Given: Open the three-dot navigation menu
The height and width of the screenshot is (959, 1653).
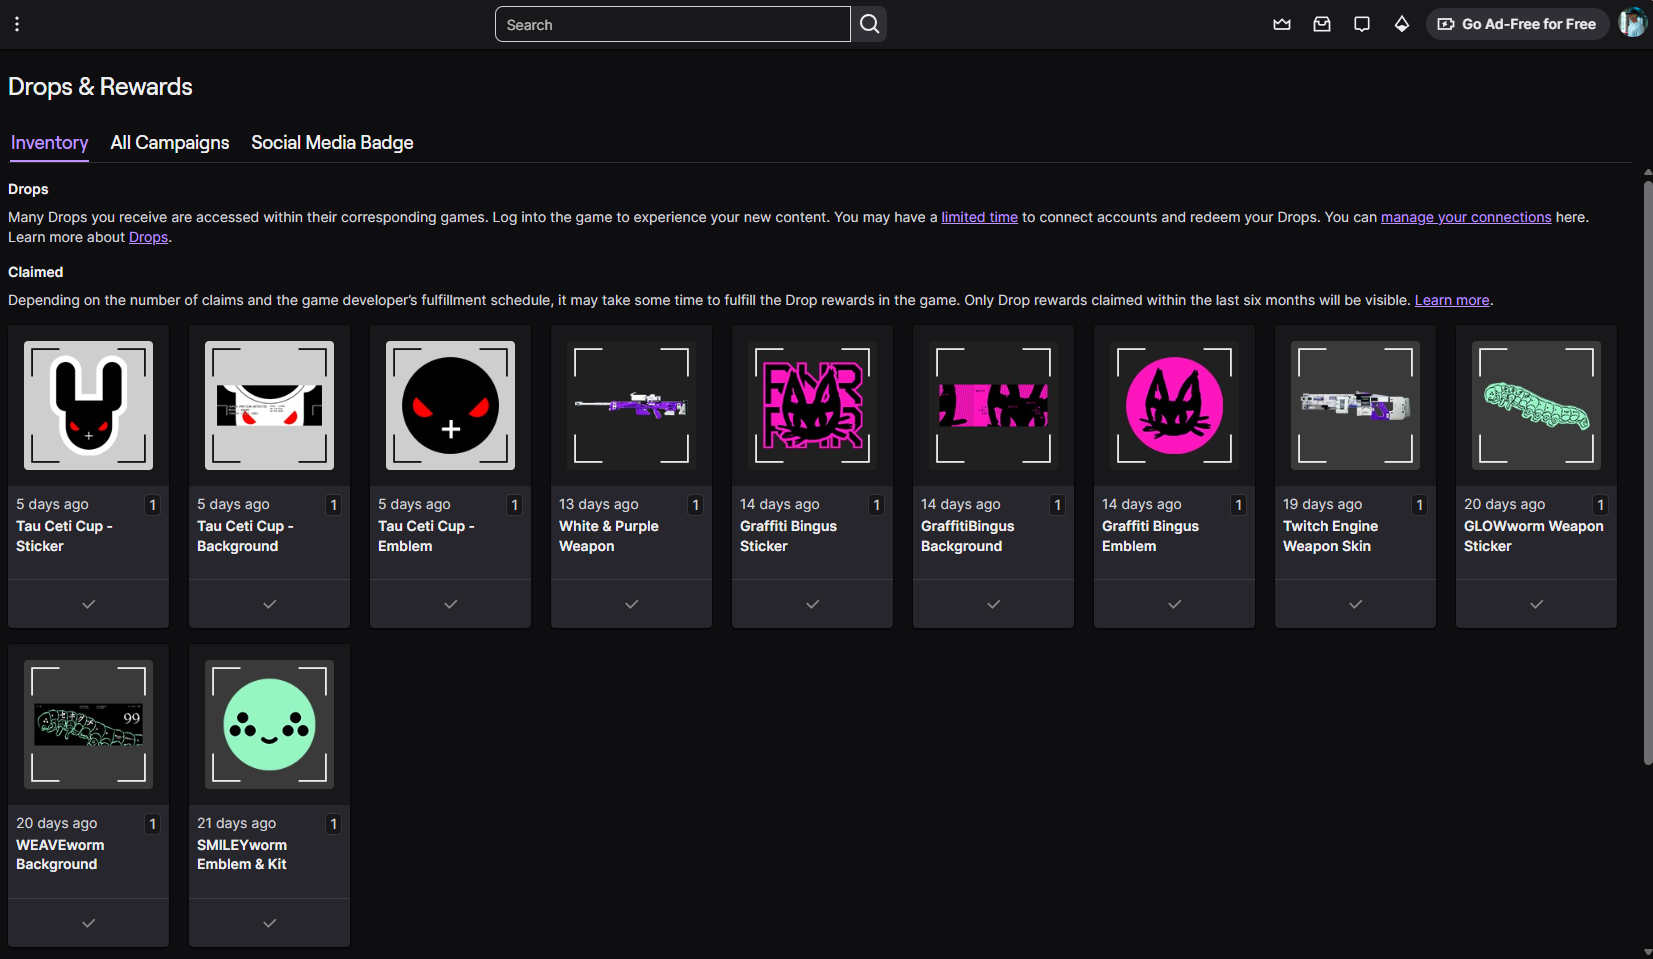Looking at the screenshot, I should click(17, 24).
